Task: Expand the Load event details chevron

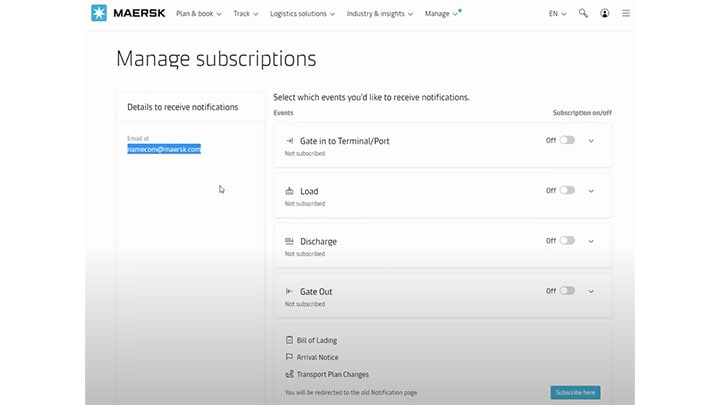Action: click(591, 191)
